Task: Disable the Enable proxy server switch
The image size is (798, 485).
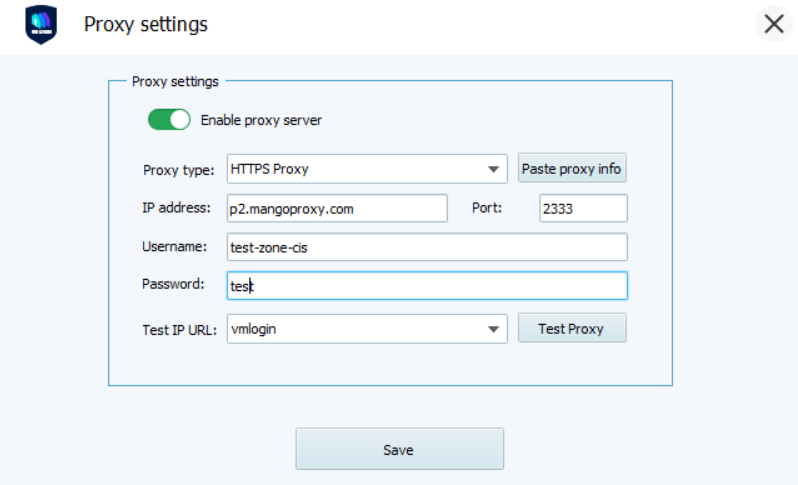Action: point(169,120)
